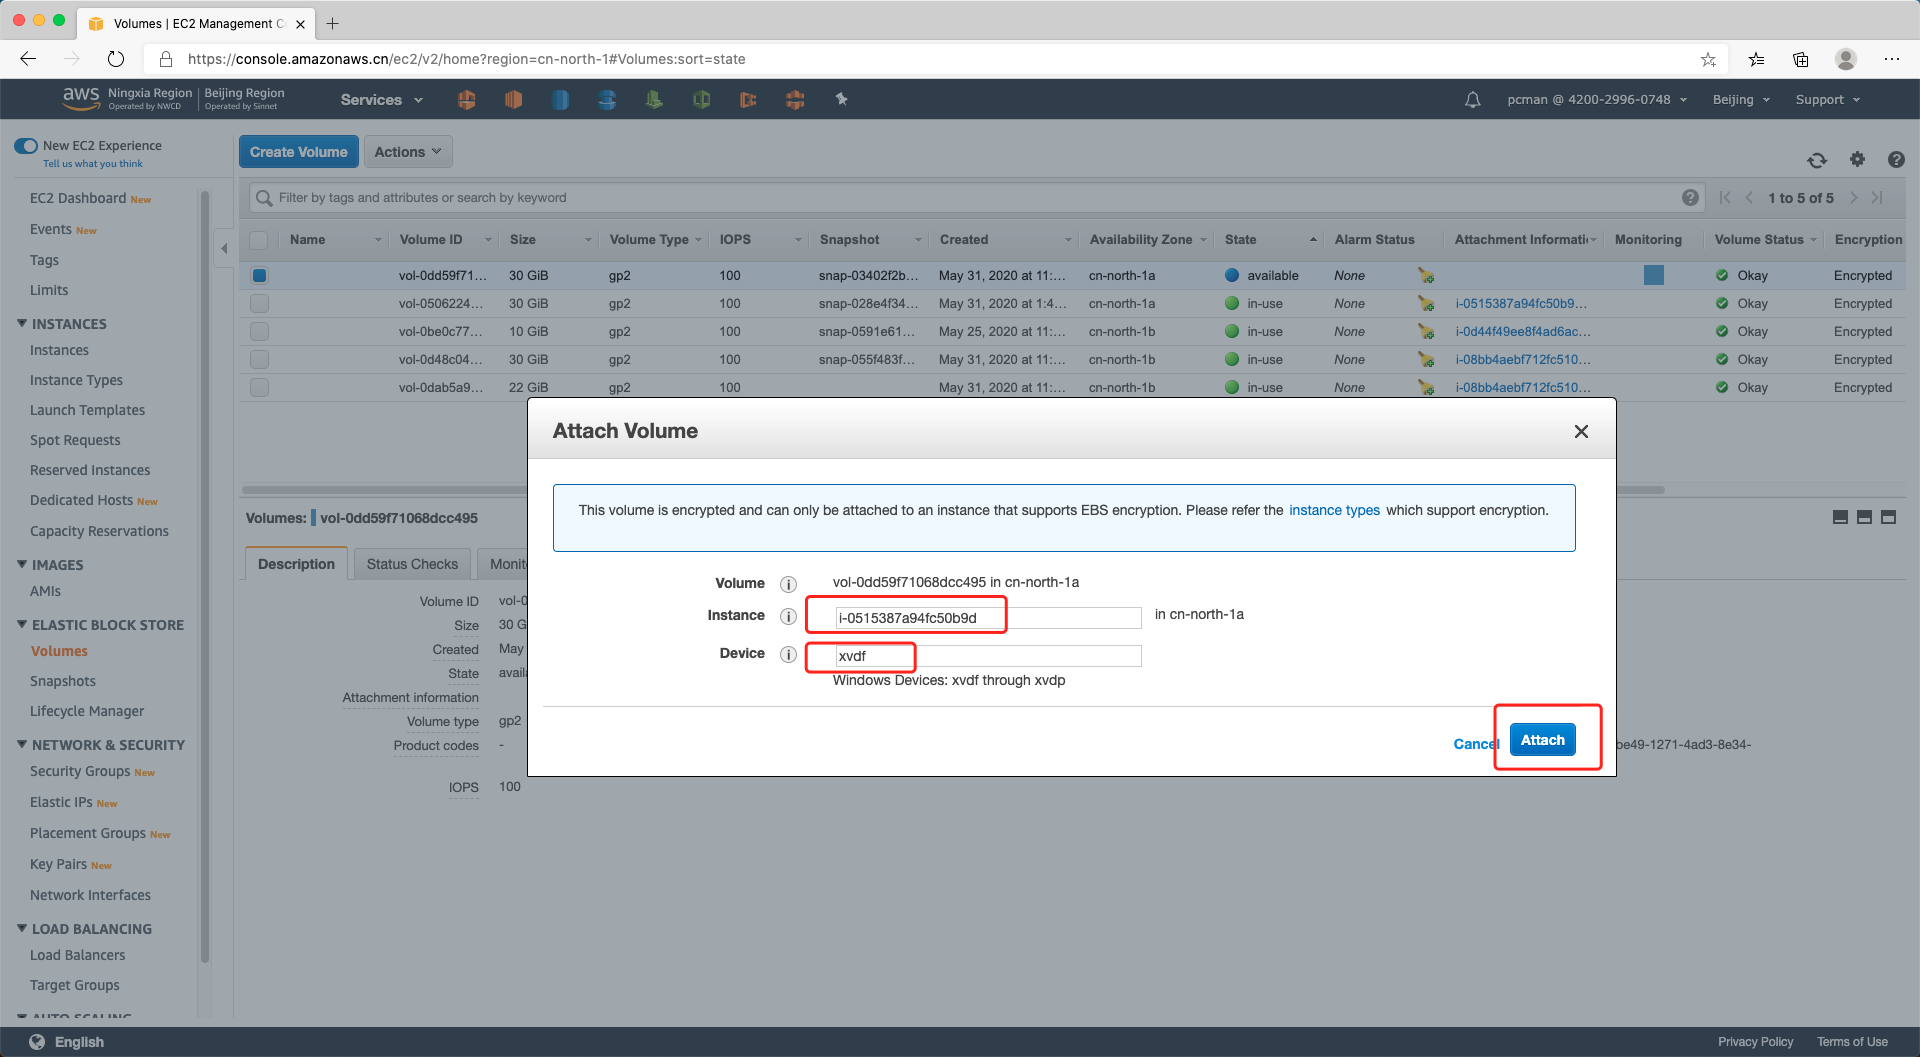Tick the select-all volumes header checkbox
Screen dimensions: 1920x1057
tap(259, 240)
